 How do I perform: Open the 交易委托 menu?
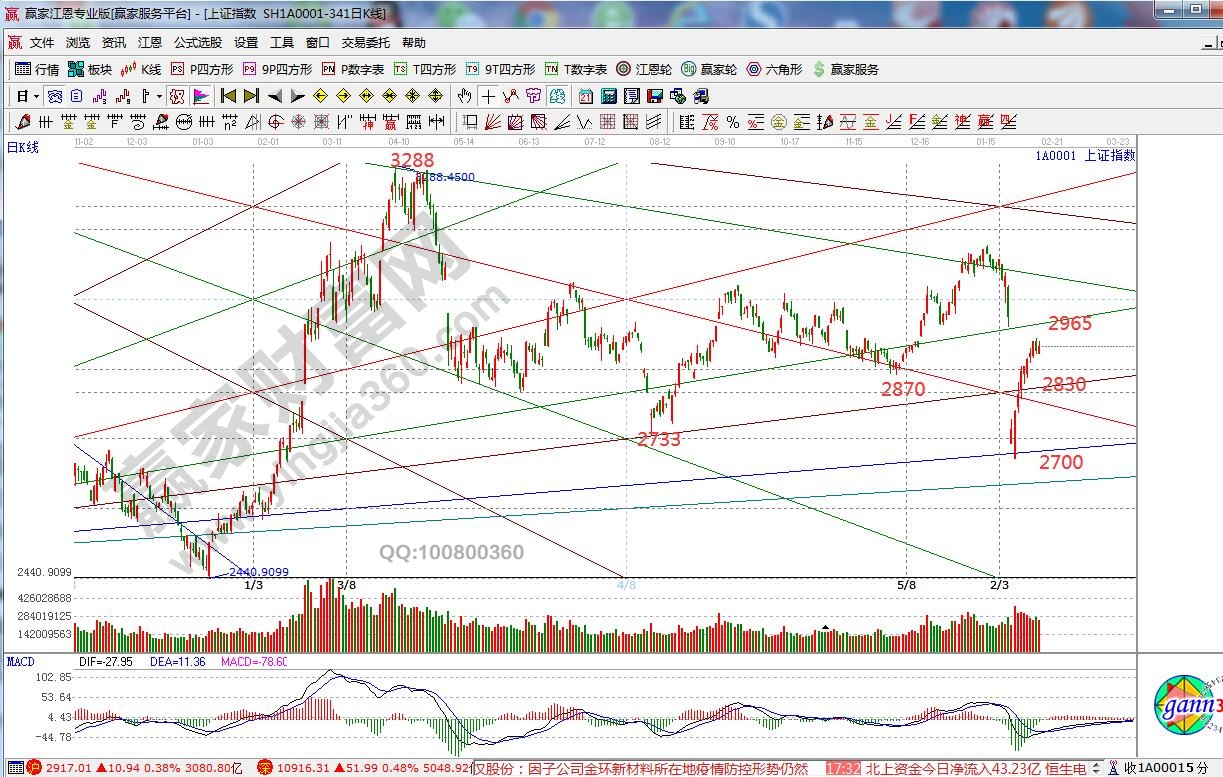tap(366, 43)
